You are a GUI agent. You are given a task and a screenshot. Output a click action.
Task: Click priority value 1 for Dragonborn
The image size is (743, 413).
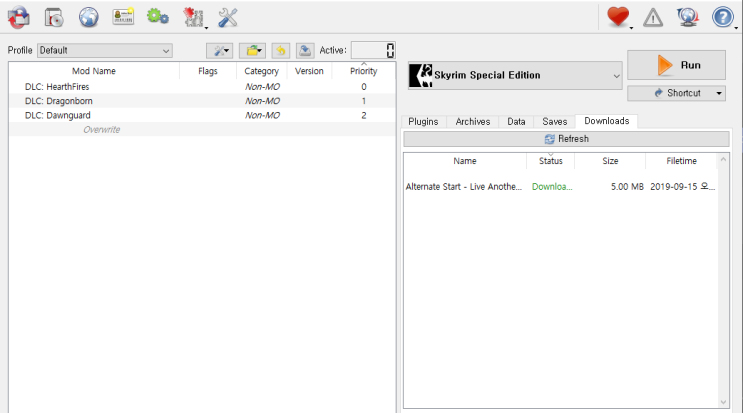coord(363,101)
